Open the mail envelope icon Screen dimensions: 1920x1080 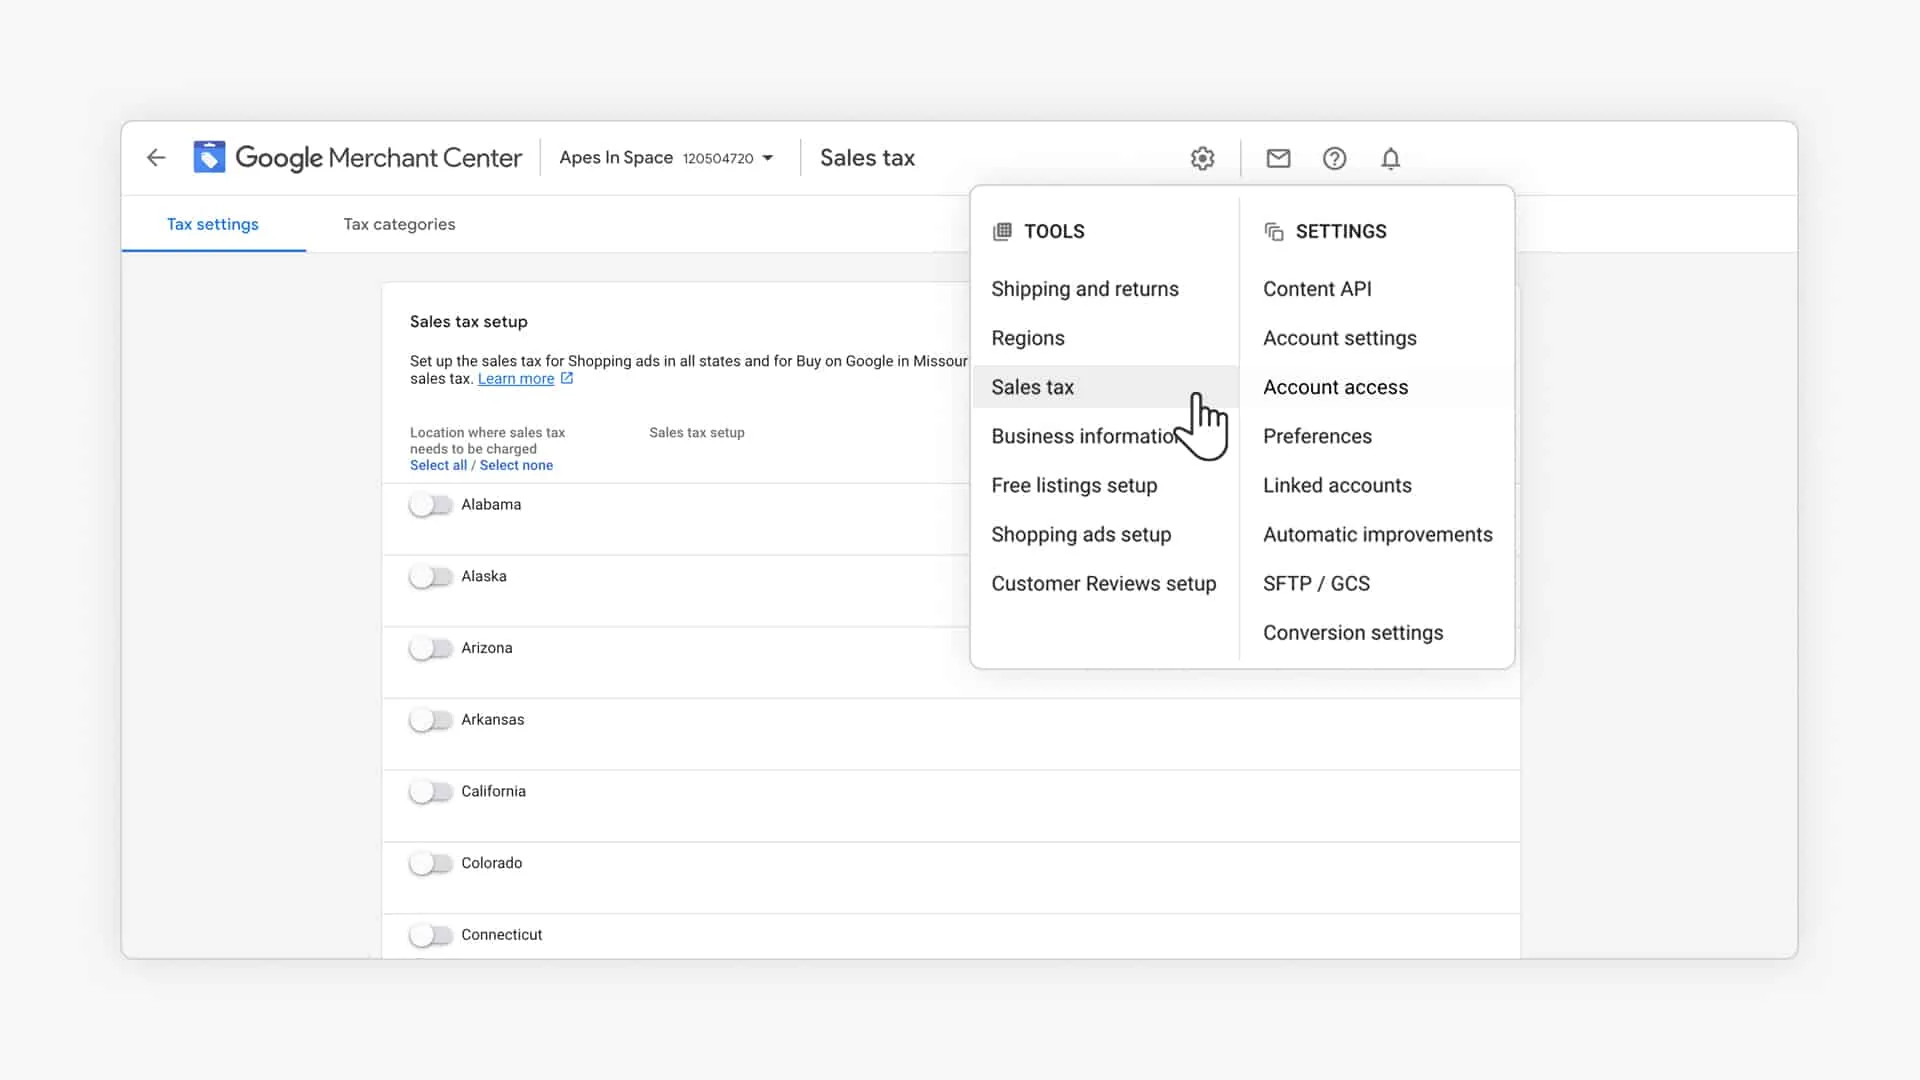pyautogui.click(x=1278, y=158)
